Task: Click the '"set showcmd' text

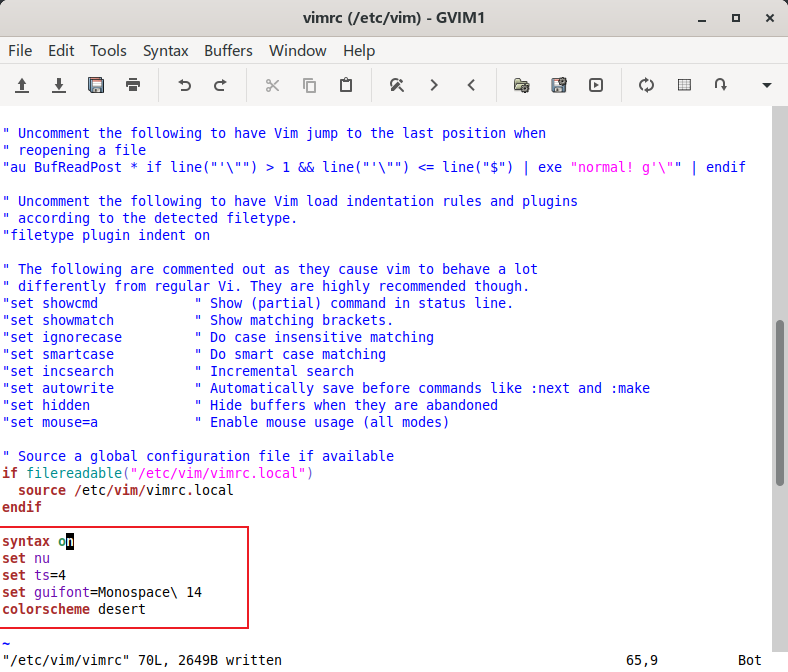Action: [50, 303]
